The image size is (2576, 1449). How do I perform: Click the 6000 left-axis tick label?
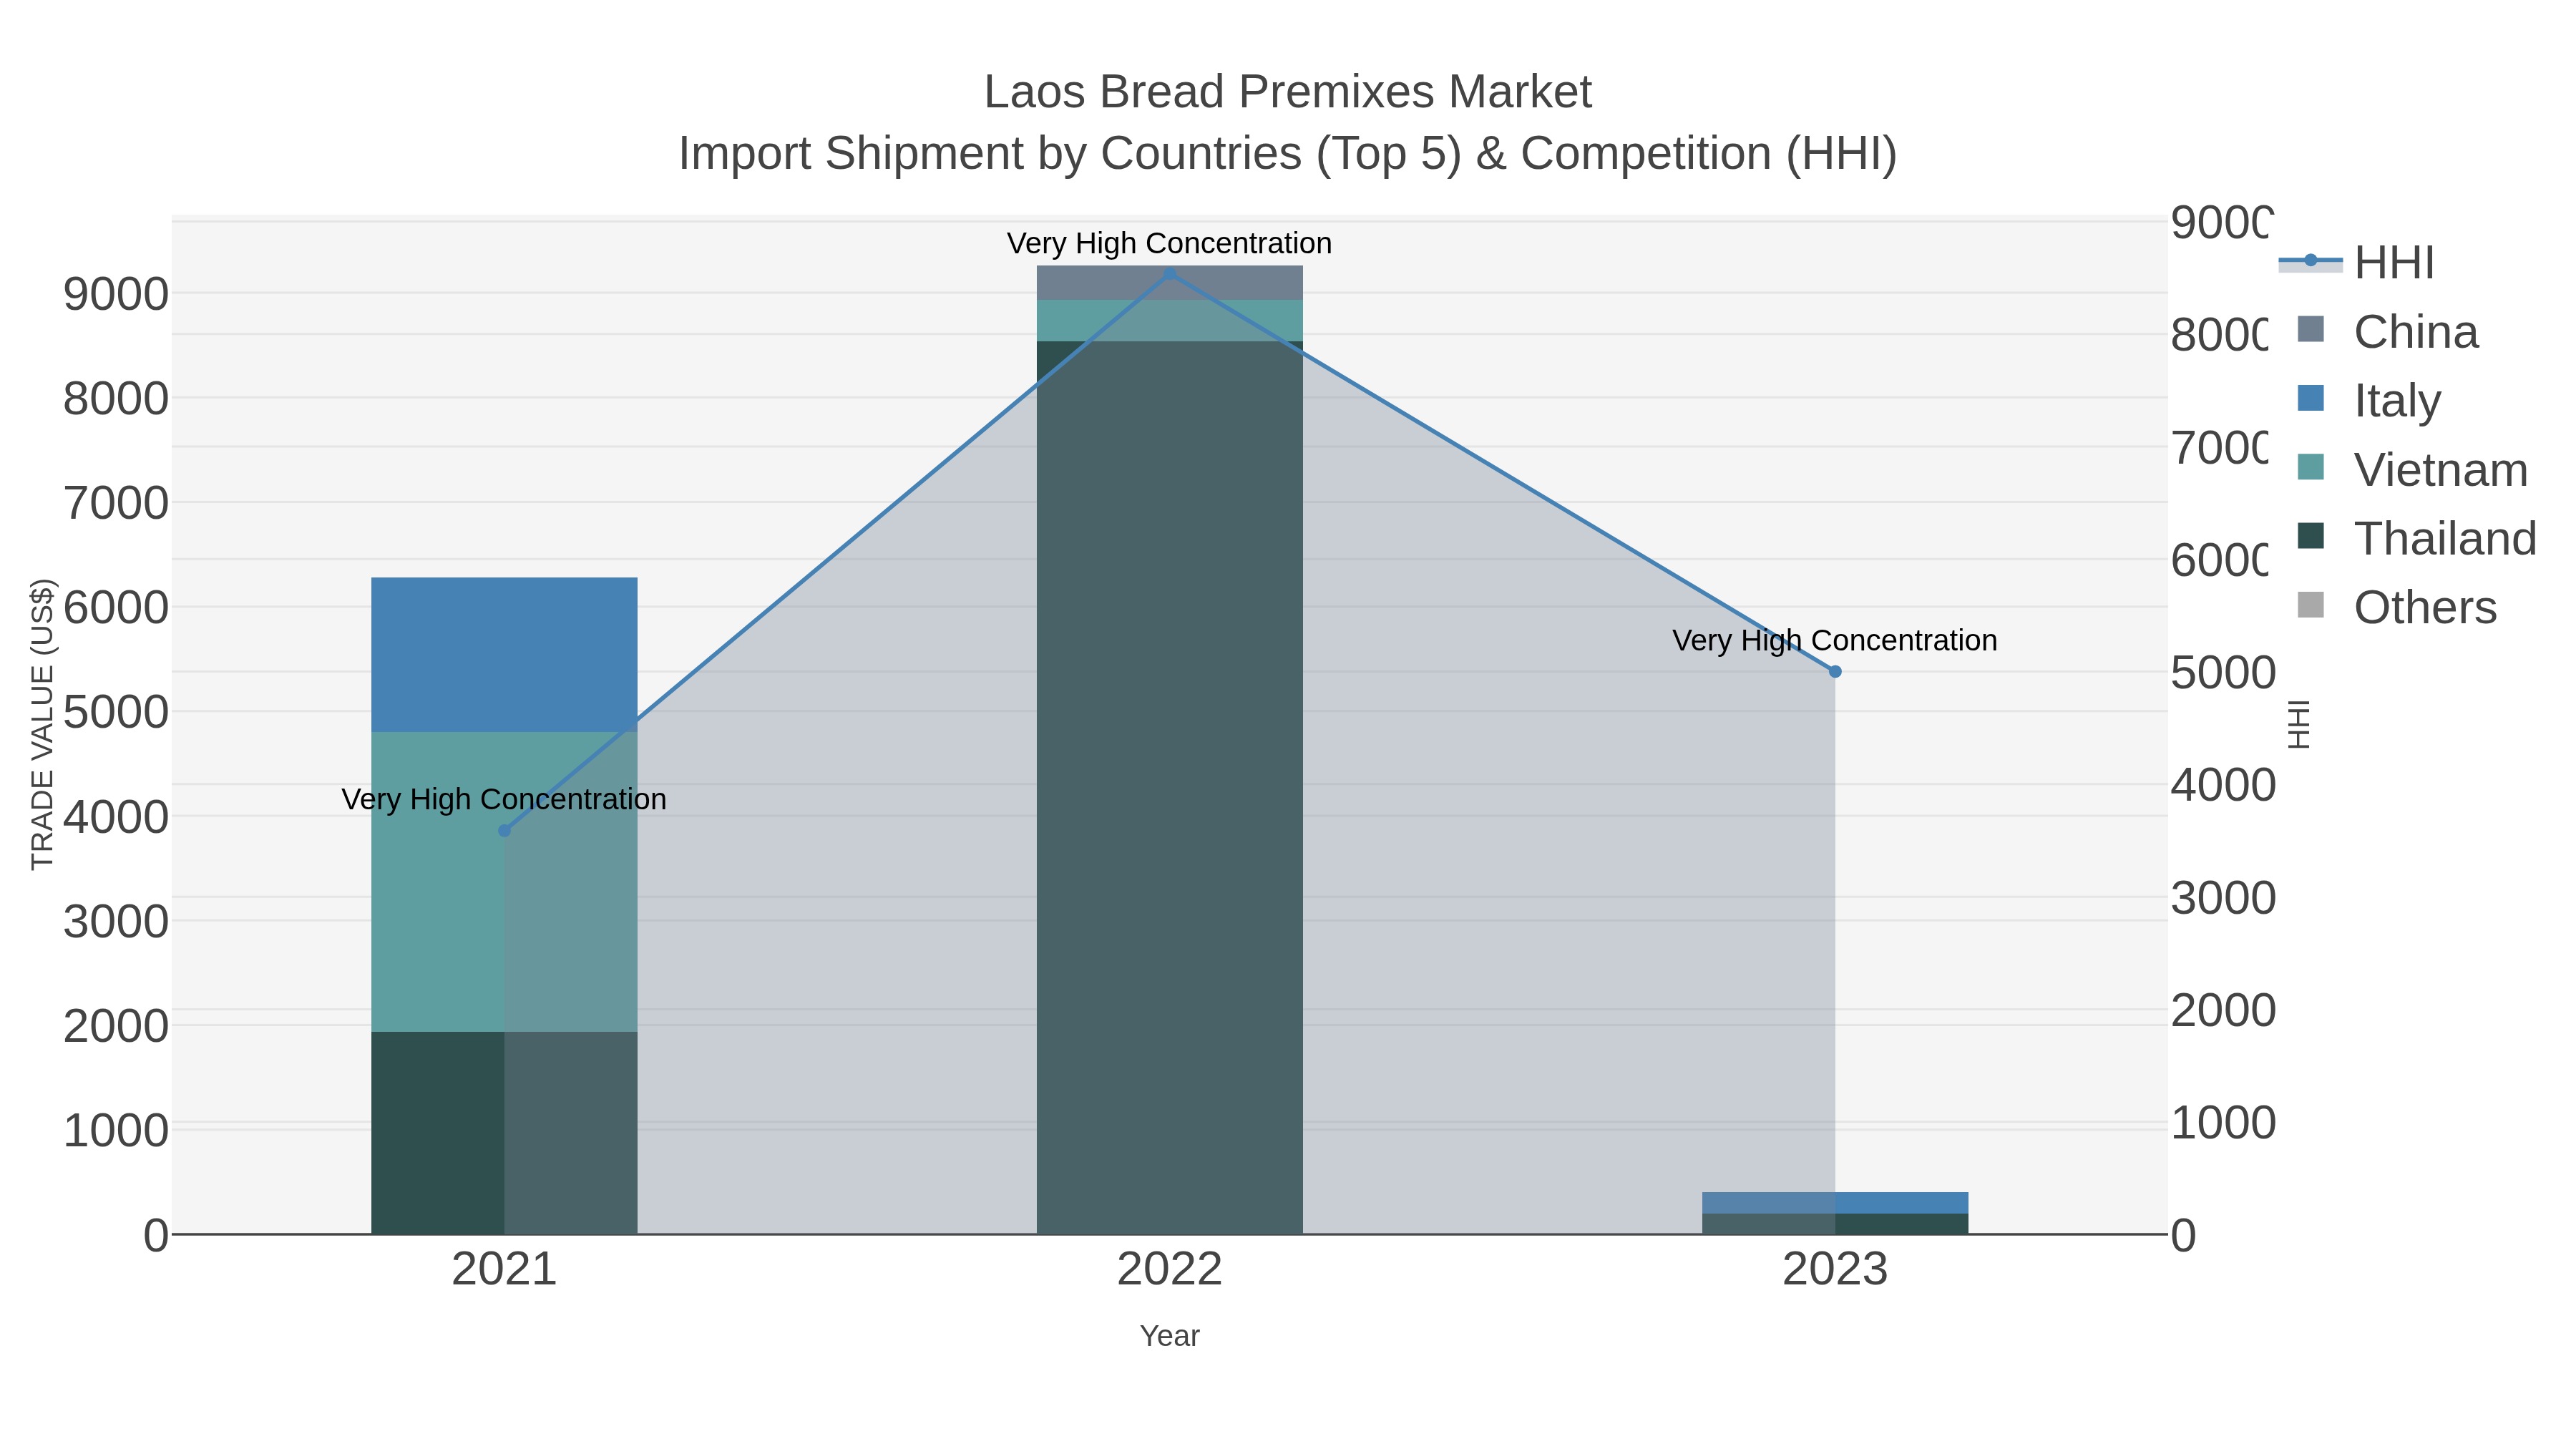click(116, 607)
